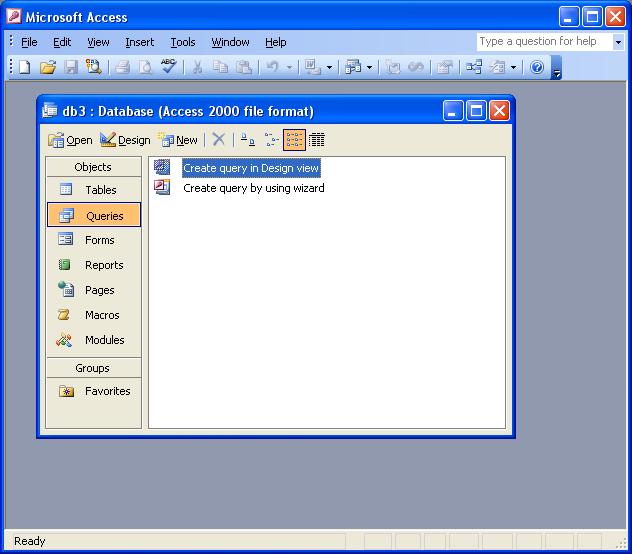This screenshot has width=632, height=554.
Task: Expand the Analyze dropdown arrow
Action: [370, 67]
